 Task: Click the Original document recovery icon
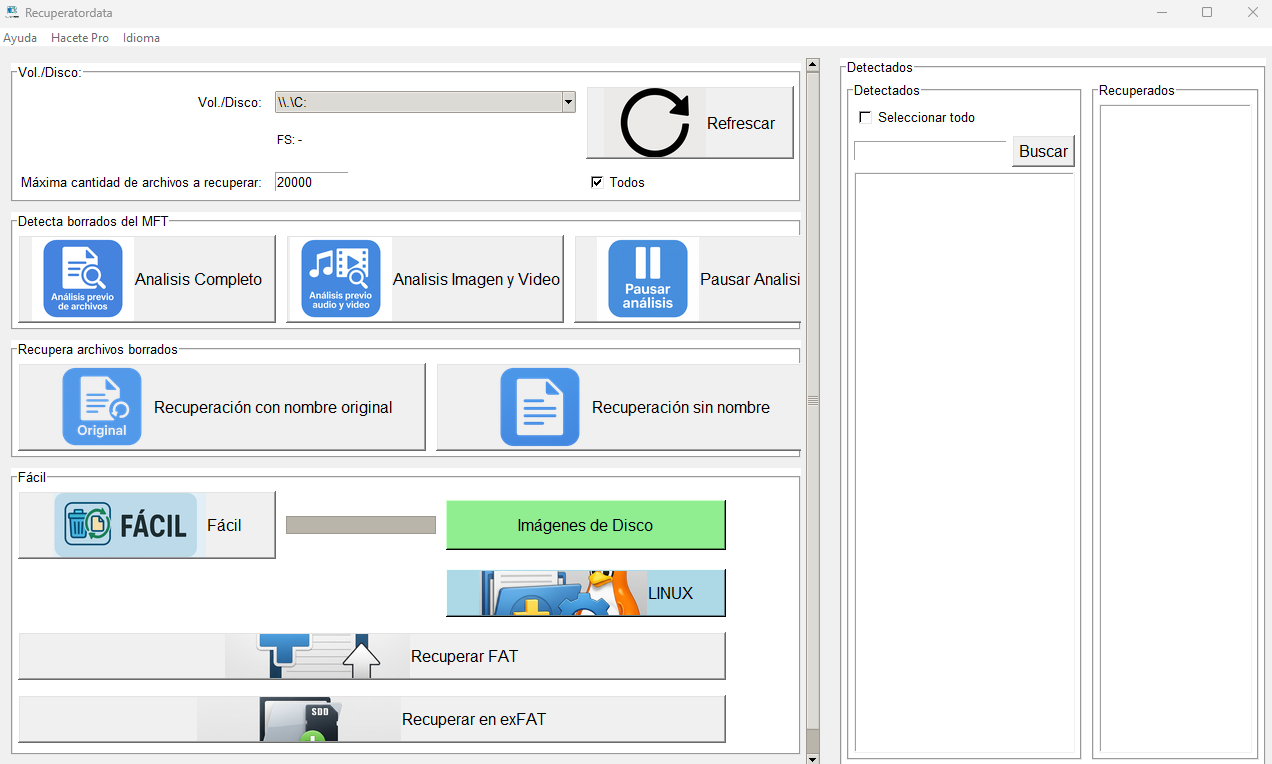(102, 407)
